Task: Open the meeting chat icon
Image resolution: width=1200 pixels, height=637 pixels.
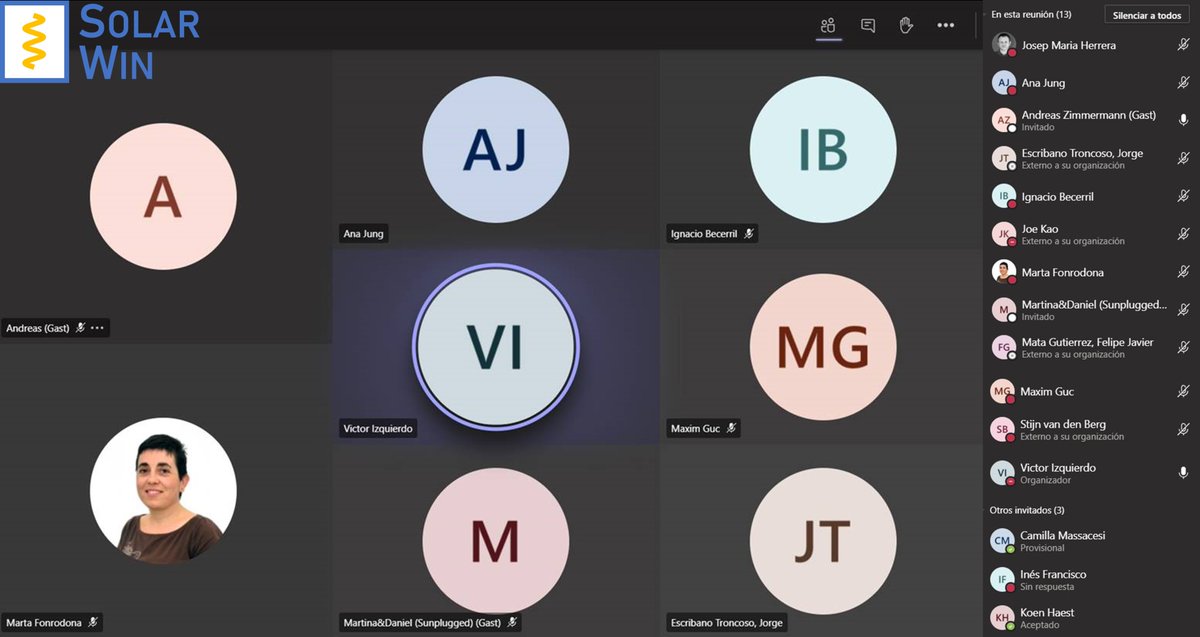Action: 868,26
